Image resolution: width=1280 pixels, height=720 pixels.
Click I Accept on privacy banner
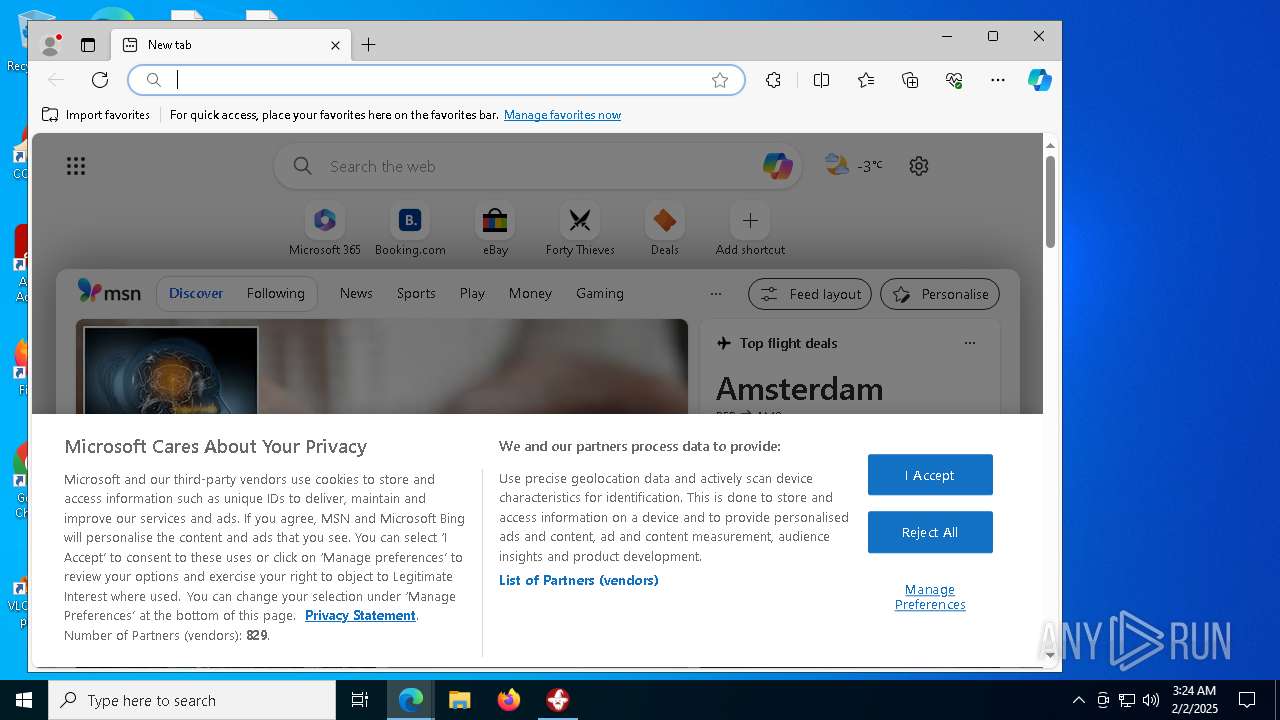coord(930,475)
